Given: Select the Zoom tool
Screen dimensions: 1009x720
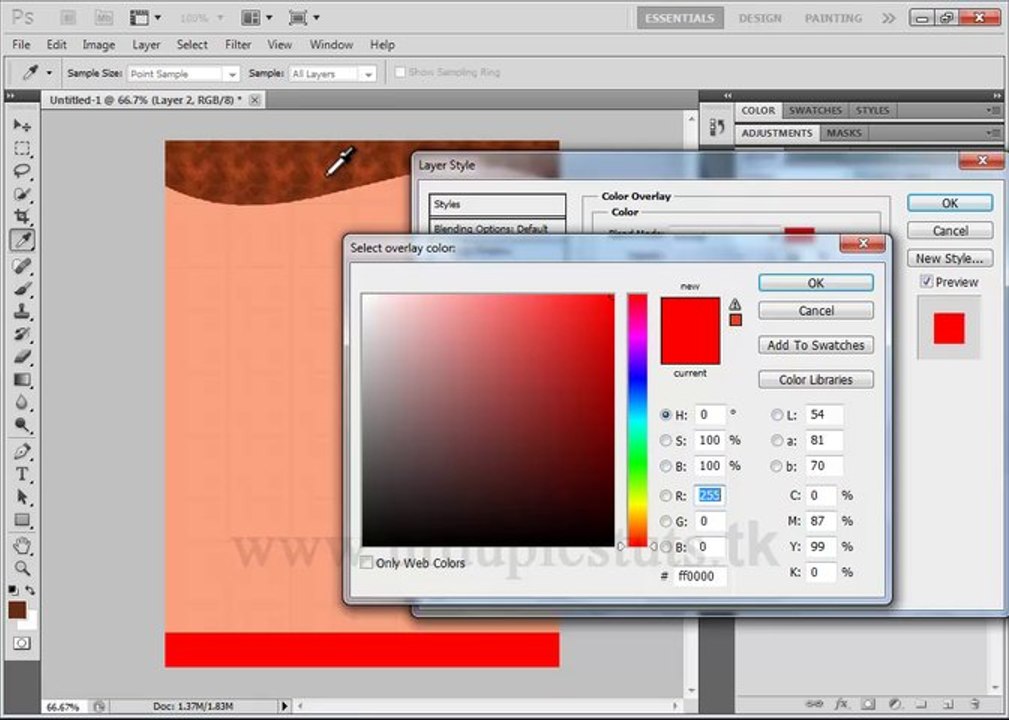Looking at the screenshot, I should 22,568.
